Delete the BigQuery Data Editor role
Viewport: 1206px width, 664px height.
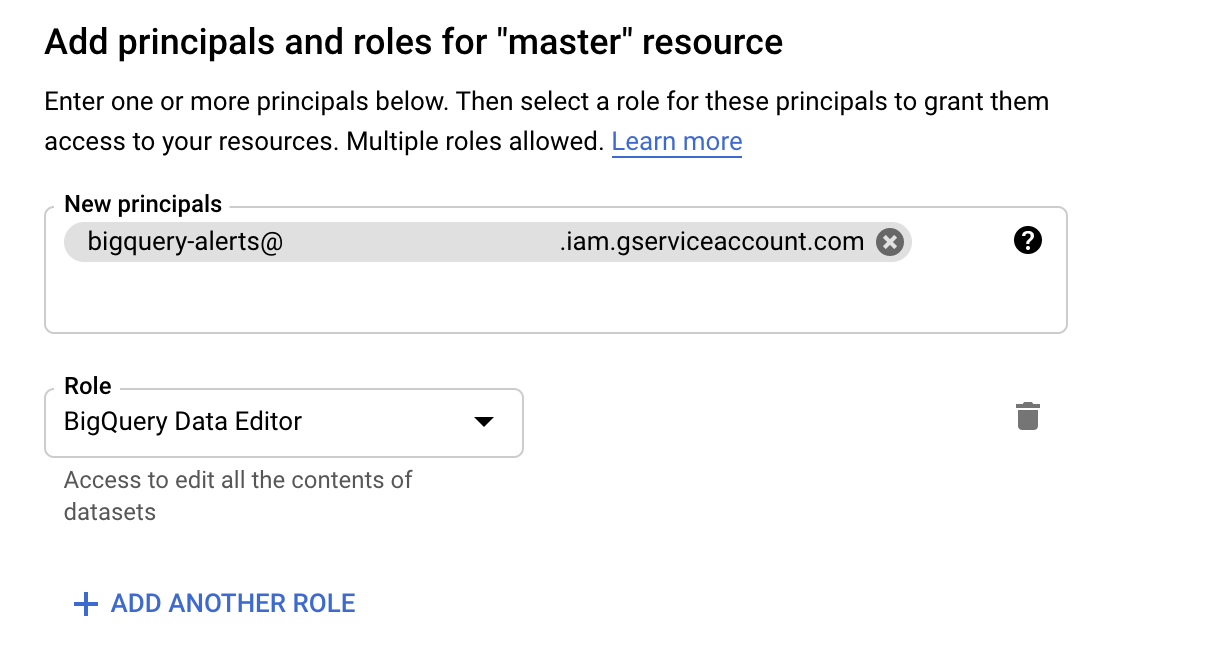[x=1027, y=416]
